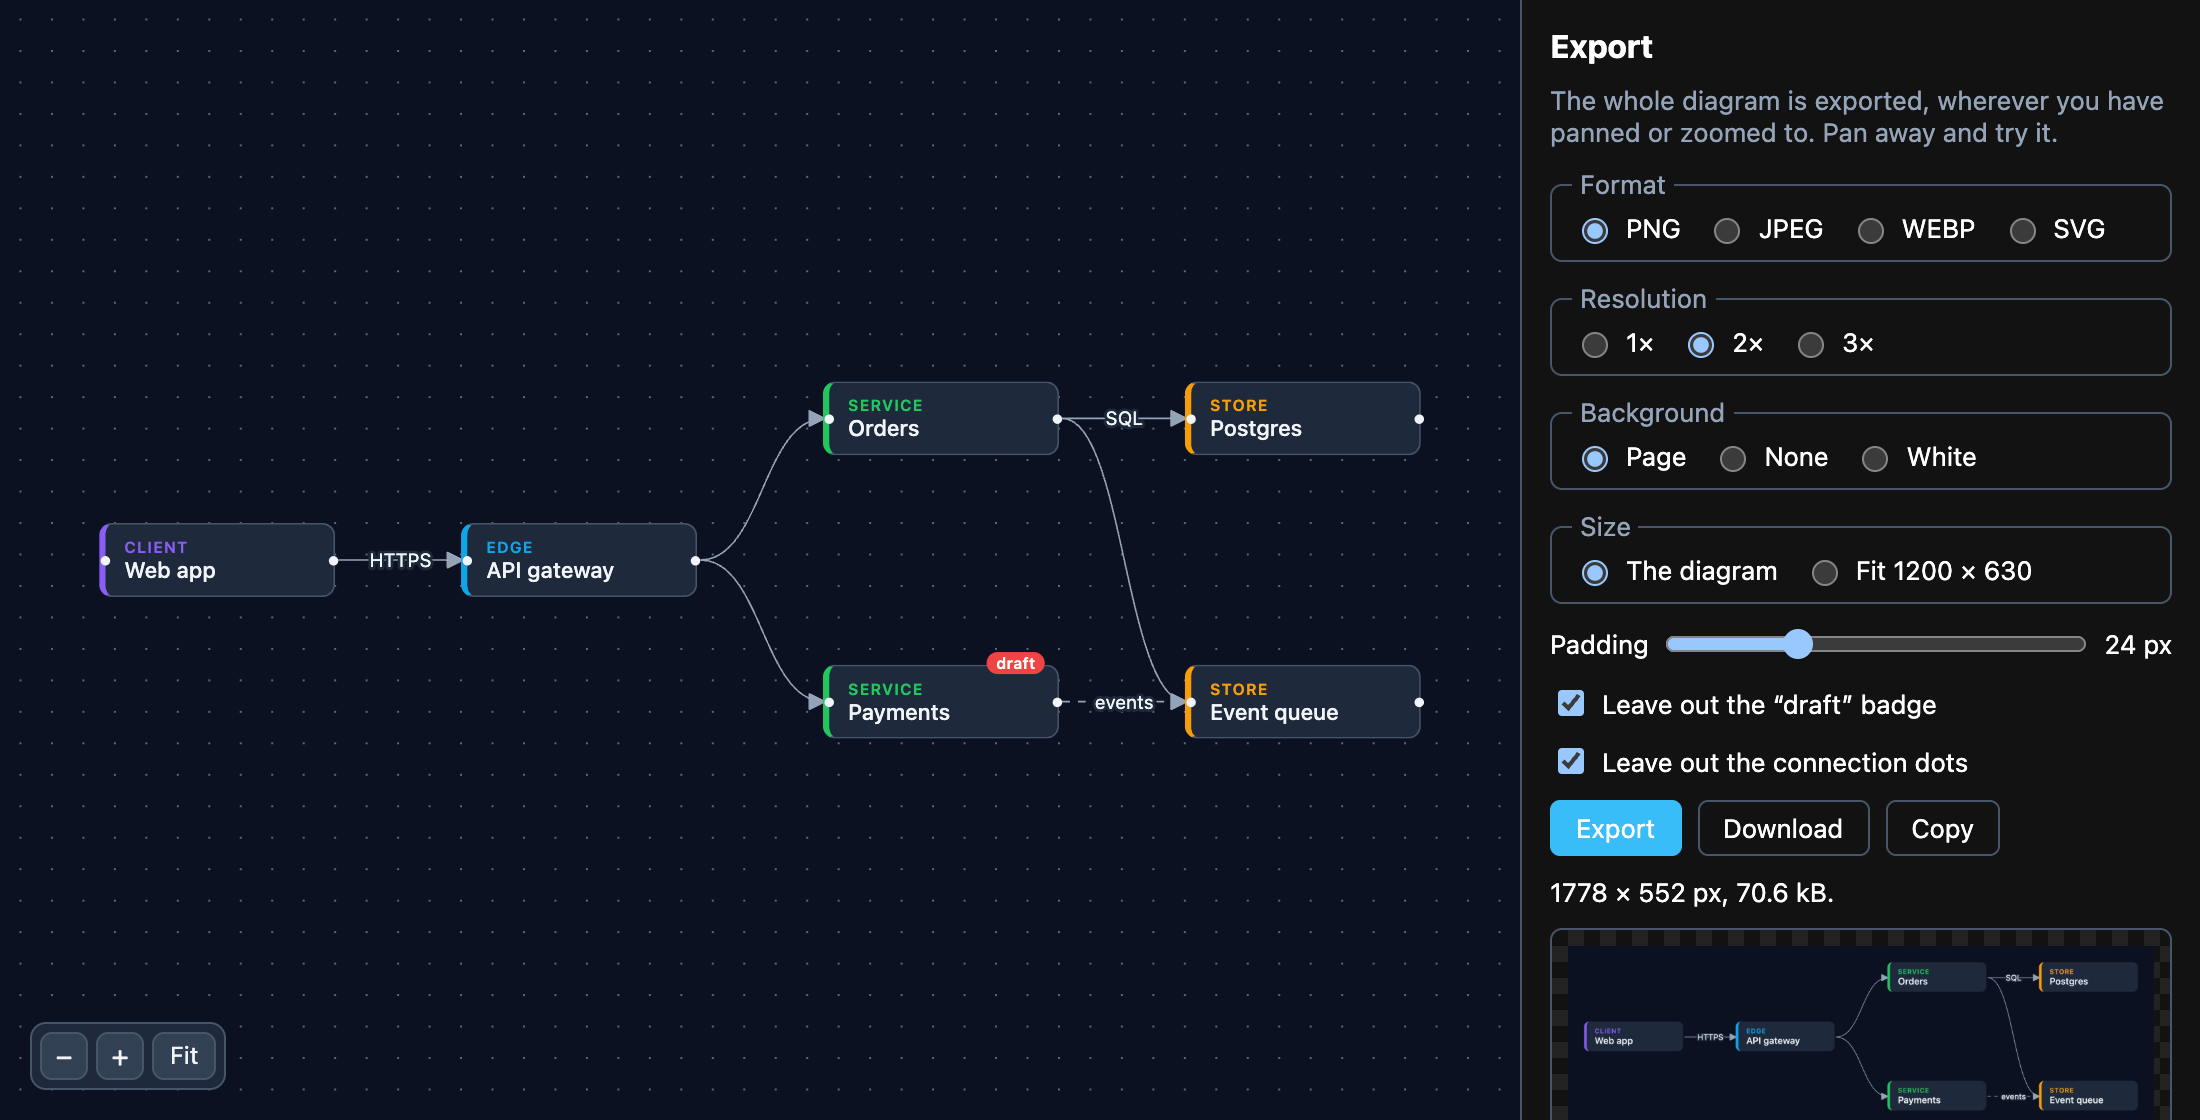
Task: Choose 3× resolution
Action: [1811, 345]
